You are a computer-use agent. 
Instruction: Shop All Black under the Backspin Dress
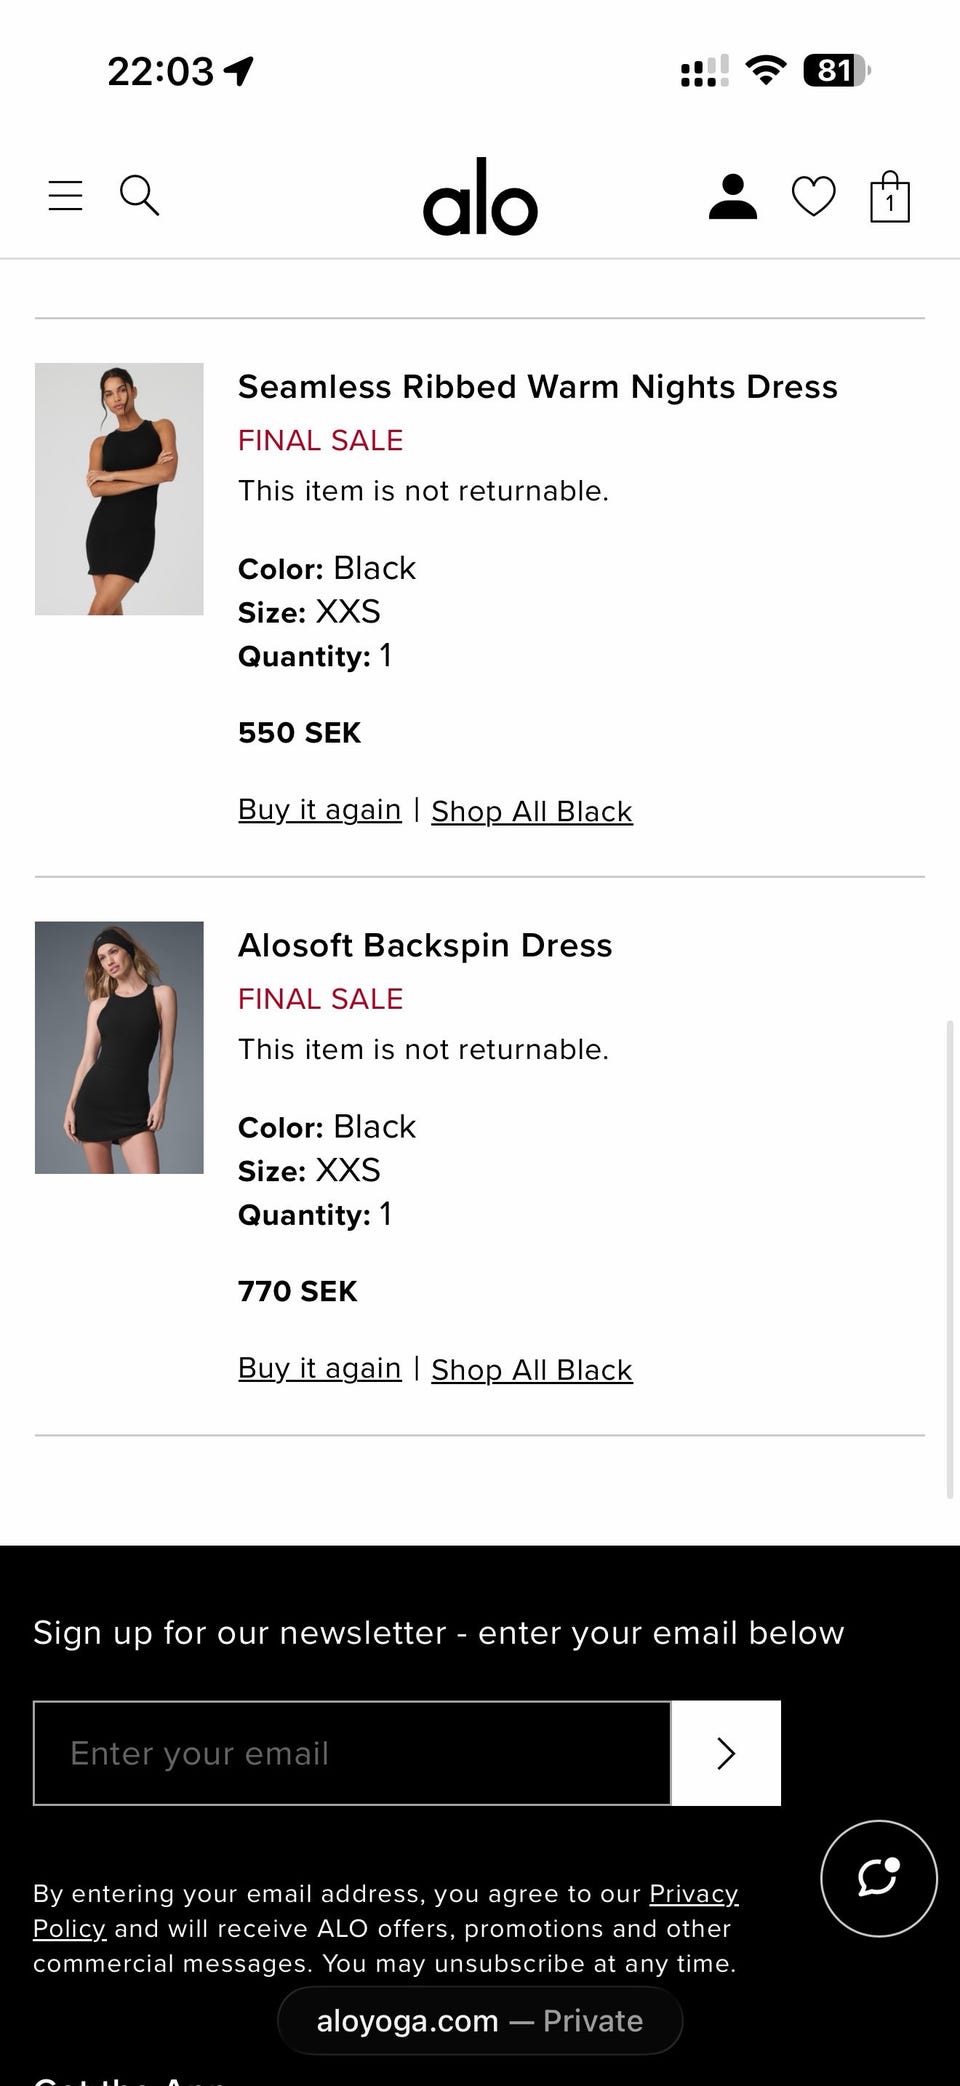(532, 1369)
